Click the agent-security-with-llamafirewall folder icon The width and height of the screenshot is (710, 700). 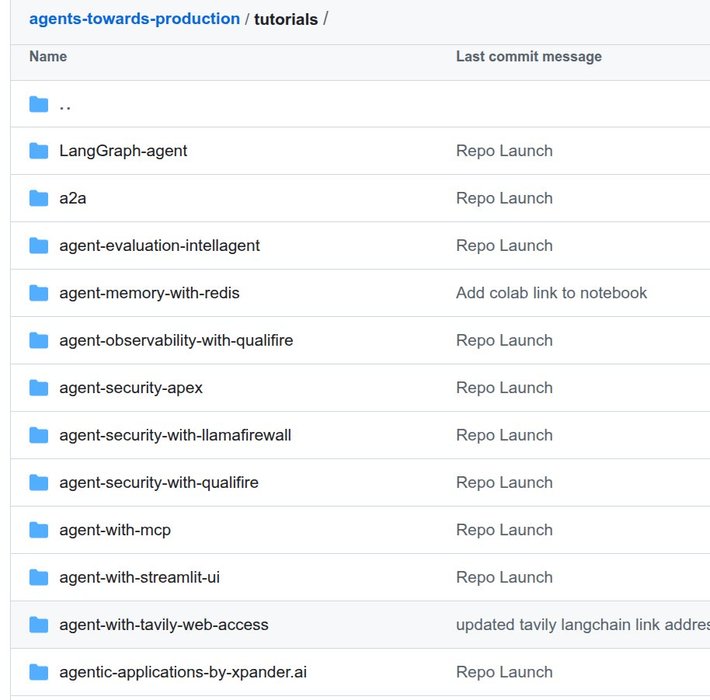(x=38, y=435)
